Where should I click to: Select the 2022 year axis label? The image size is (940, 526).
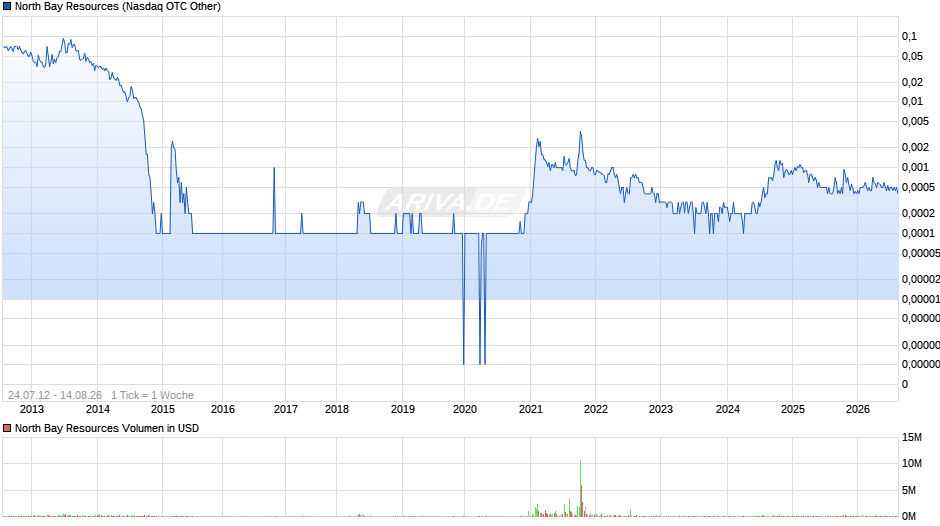[x=595, y=409]
